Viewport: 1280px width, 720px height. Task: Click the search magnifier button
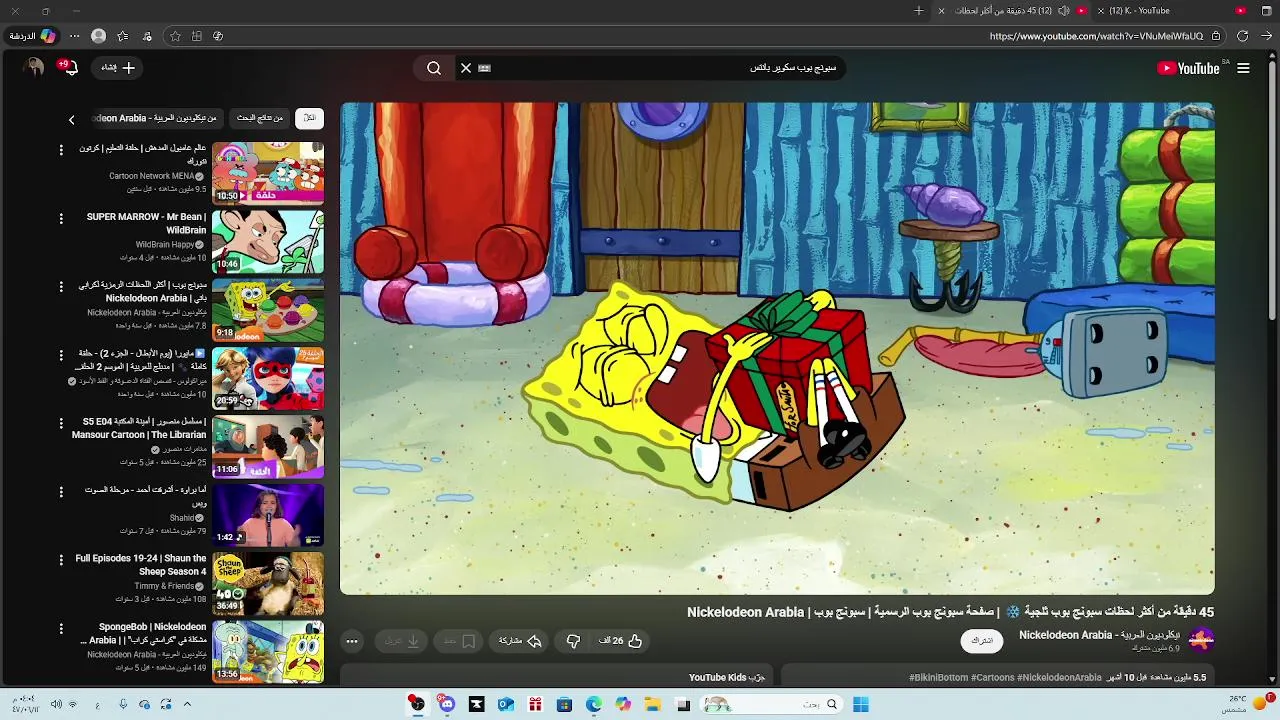434,68
